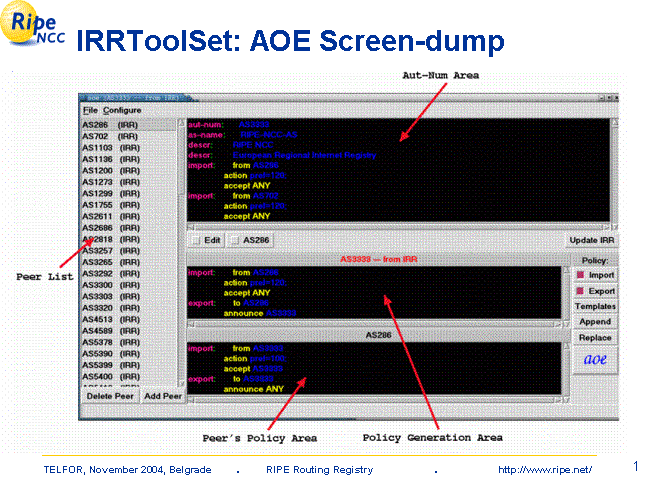Open the File menu
Image resolution: width=650 pixels, height=488 pixels.
click(x=89, y=109)
